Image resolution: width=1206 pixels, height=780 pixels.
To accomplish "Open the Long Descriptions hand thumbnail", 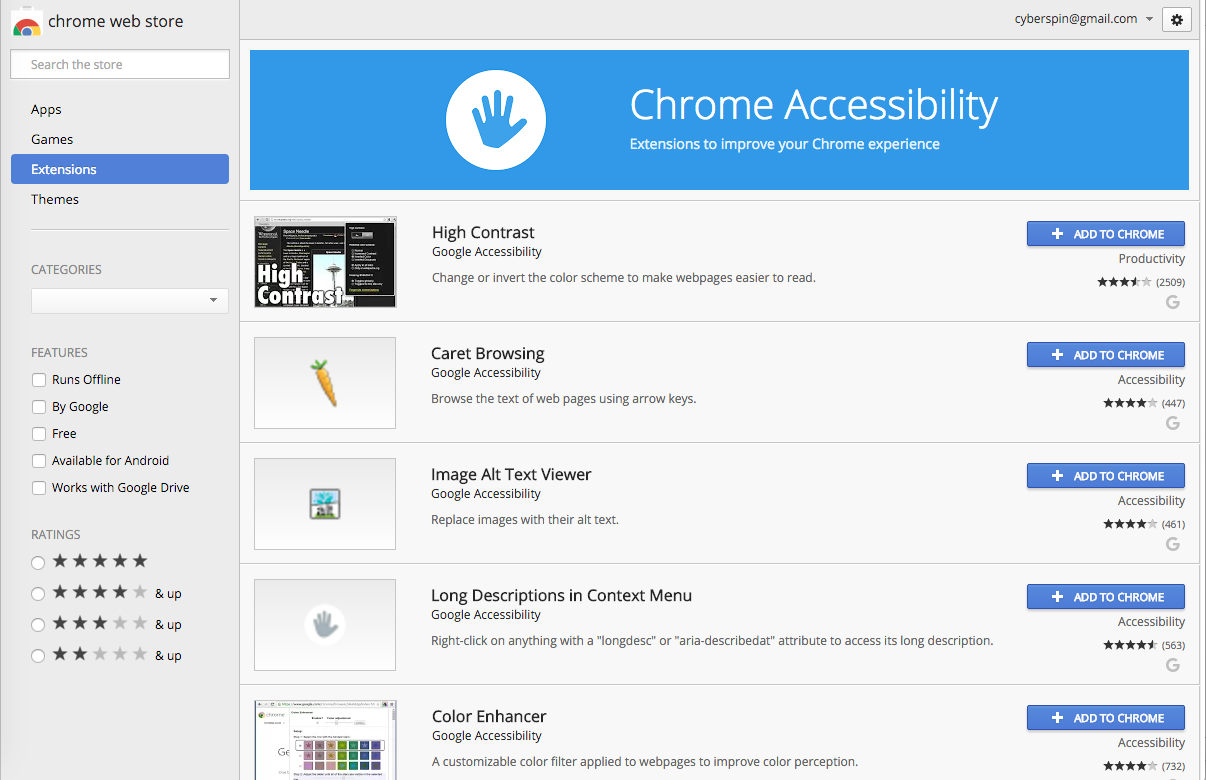I will click(x=325, y=625).
